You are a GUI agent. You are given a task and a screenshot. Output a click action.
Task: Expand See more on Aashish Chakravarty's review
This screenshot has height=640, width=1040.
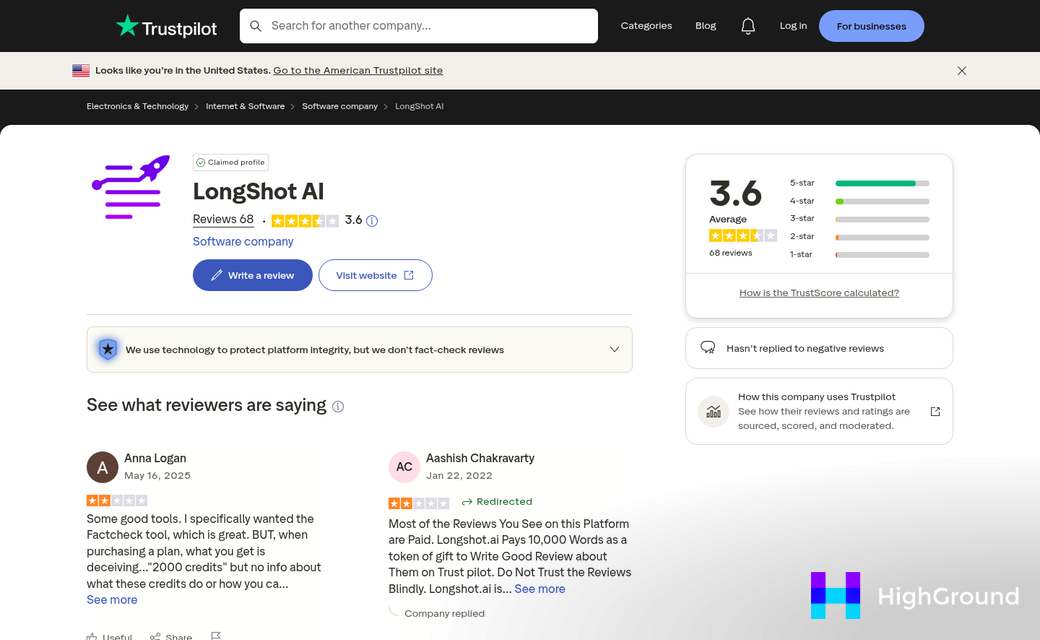click(540, 589)
